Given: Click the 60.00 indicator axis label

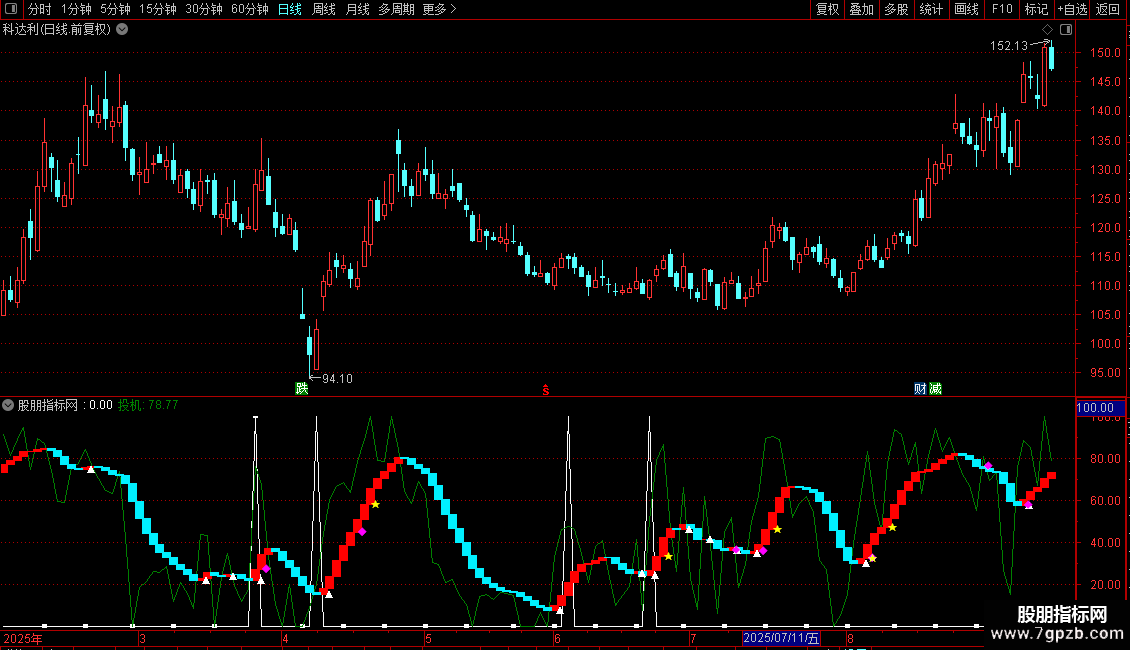Looking at the screenshot, I should [1105, 500].
